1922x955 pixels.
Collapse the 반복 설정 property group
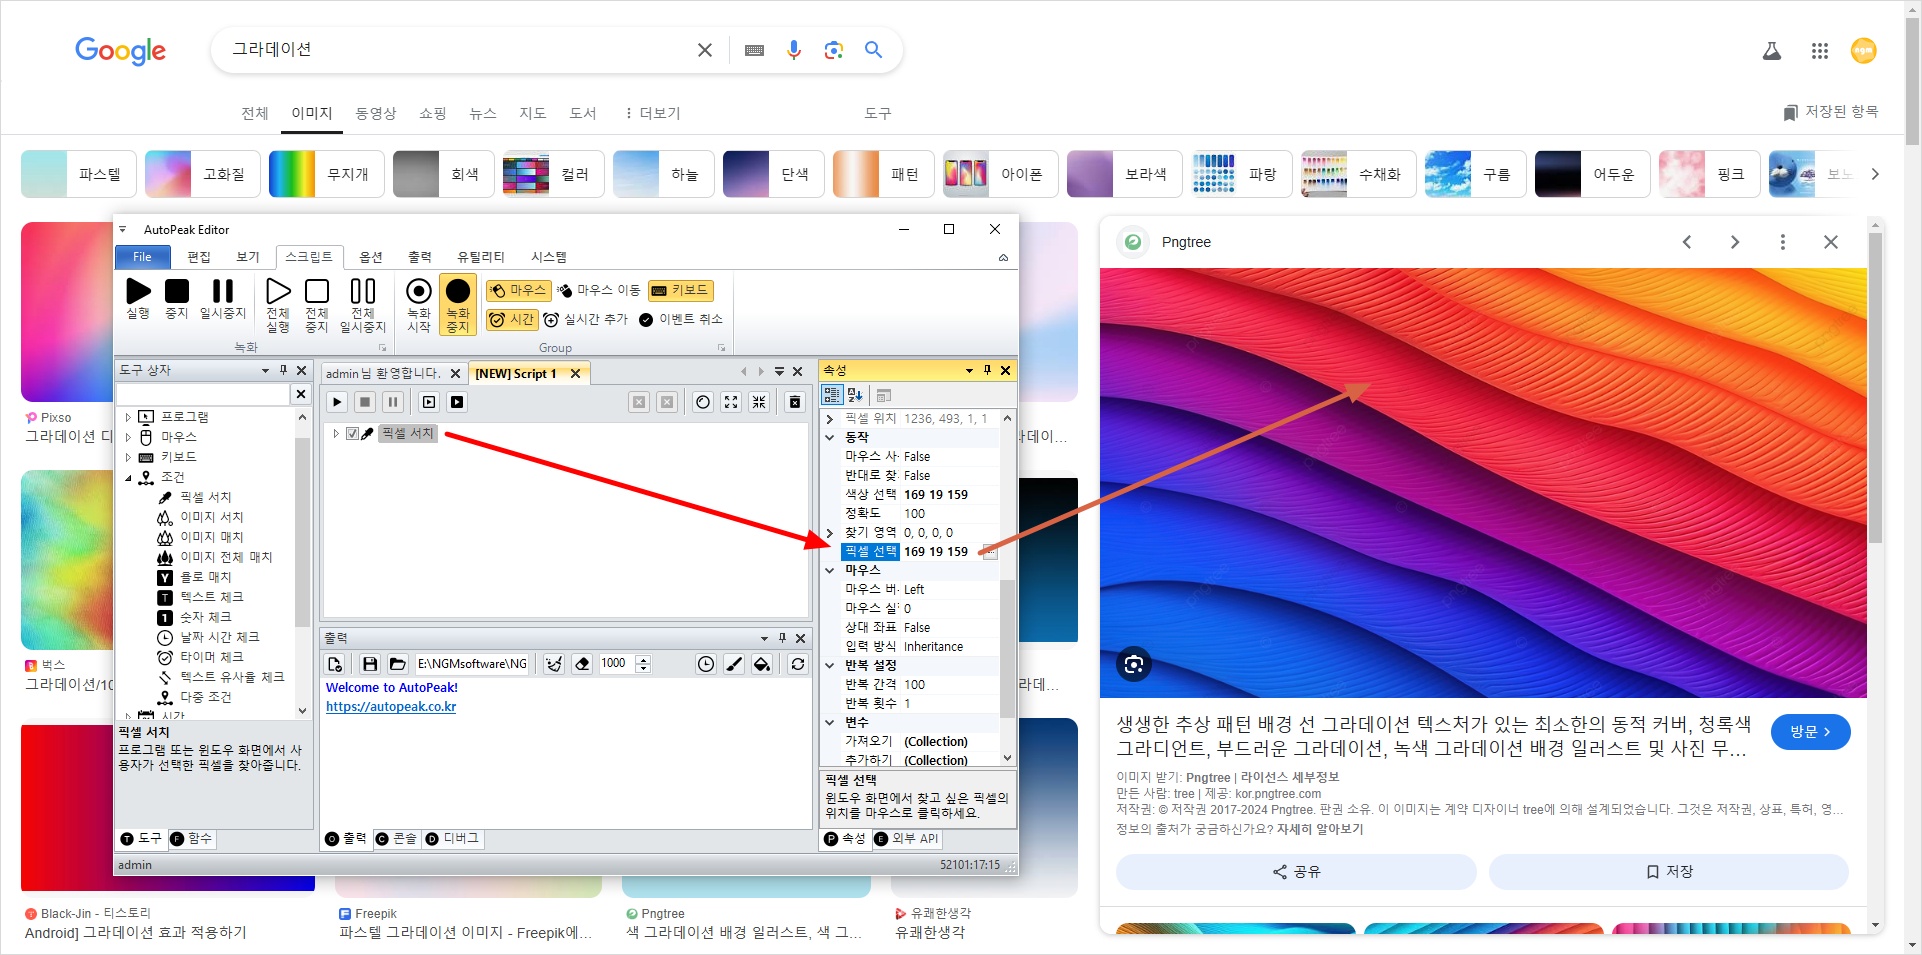830,665
